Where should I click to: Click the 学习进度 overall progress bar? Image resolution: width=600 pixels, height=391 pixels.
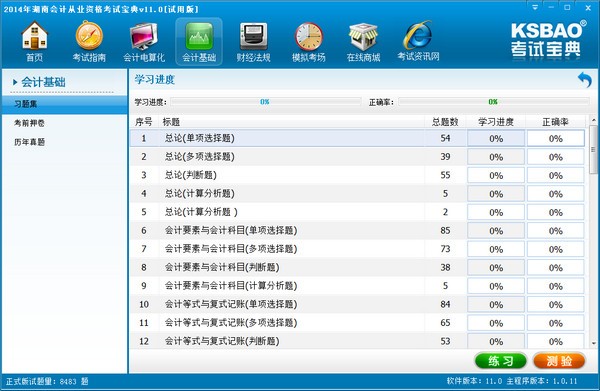pyautogui.click(x=266, y=102)
